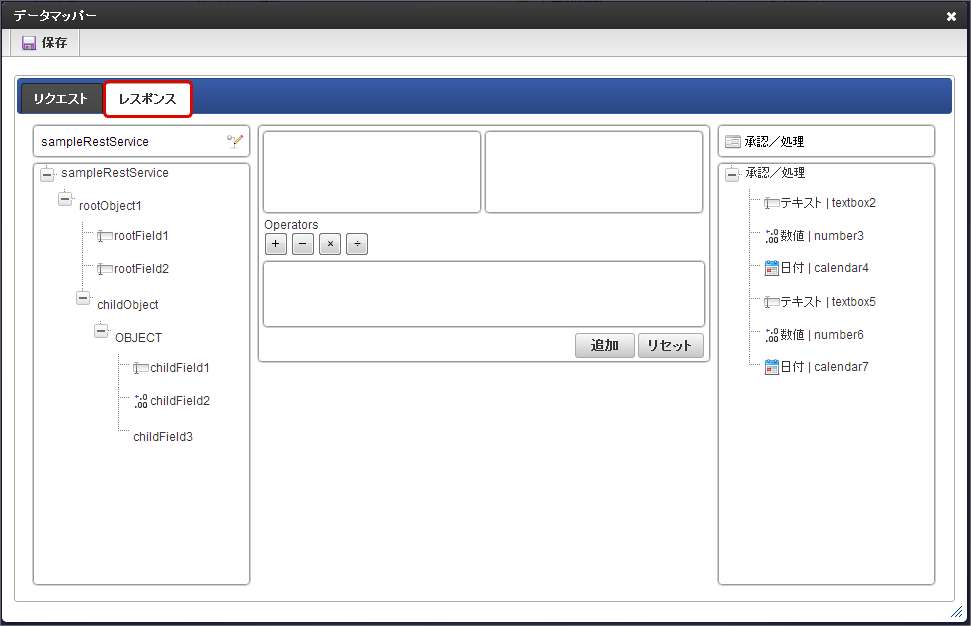The image size is (971, 626).
Task: Collapse the rootObject1 node
Action: (x=65, y=199)
